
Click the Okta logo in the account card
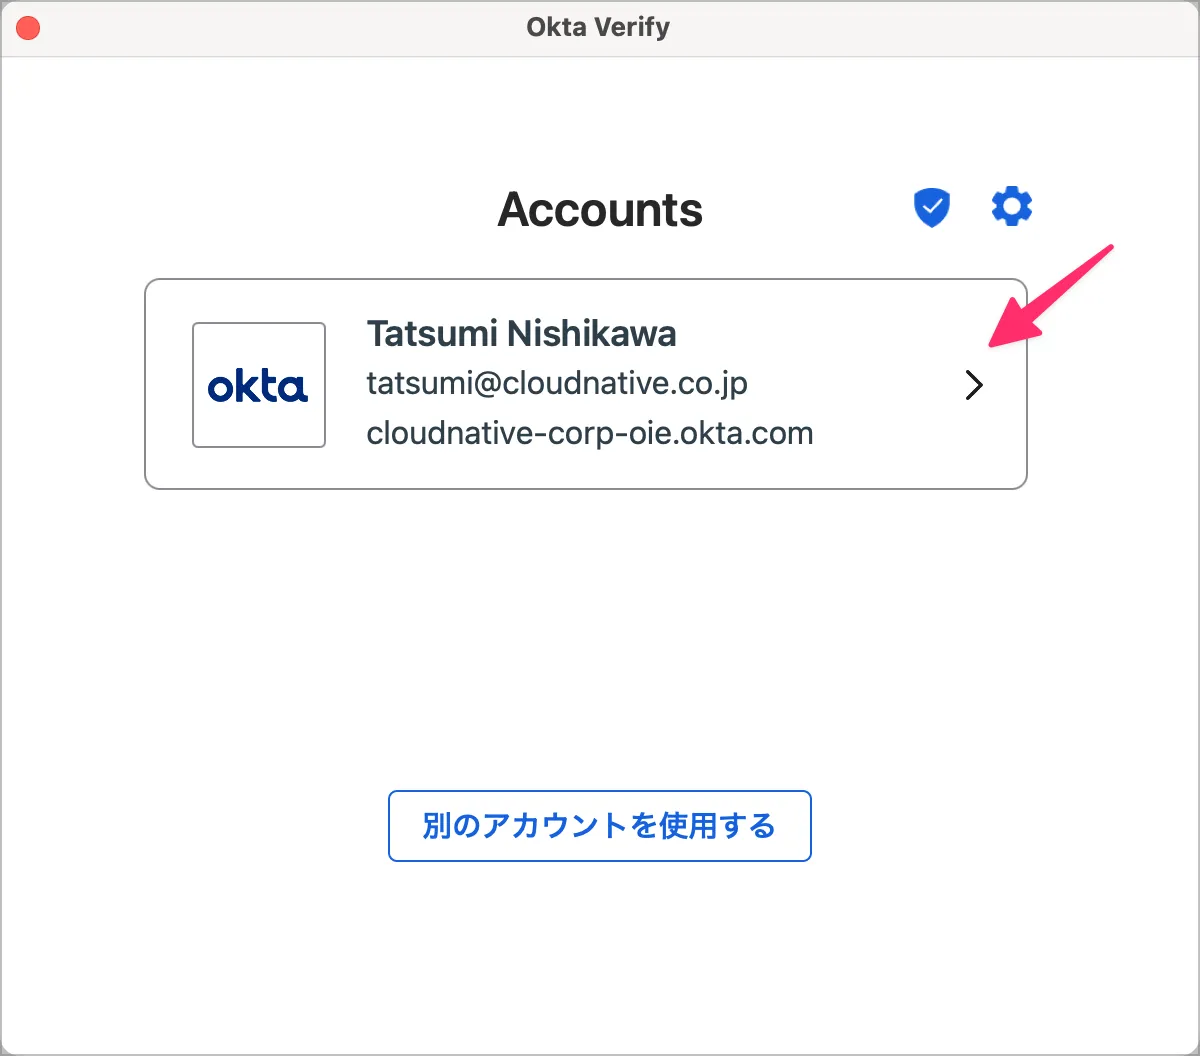(258, 387)
